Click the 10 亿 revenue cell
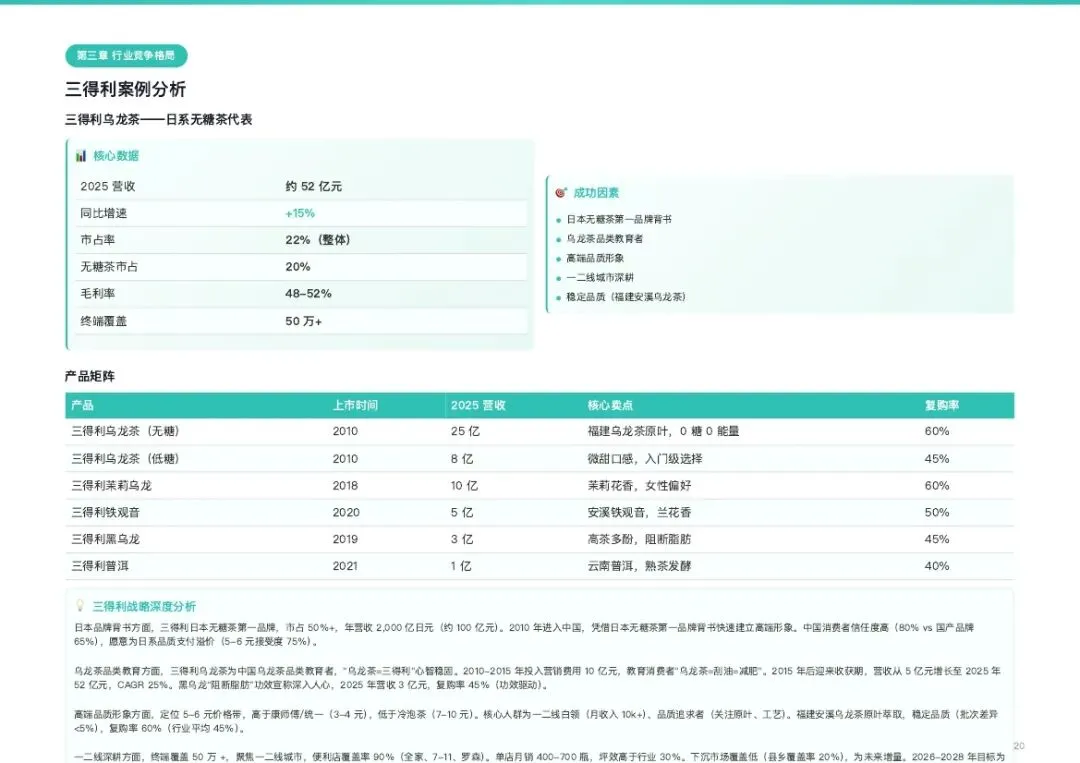This screenshot has width=1080, height=763. pos(464,486)
